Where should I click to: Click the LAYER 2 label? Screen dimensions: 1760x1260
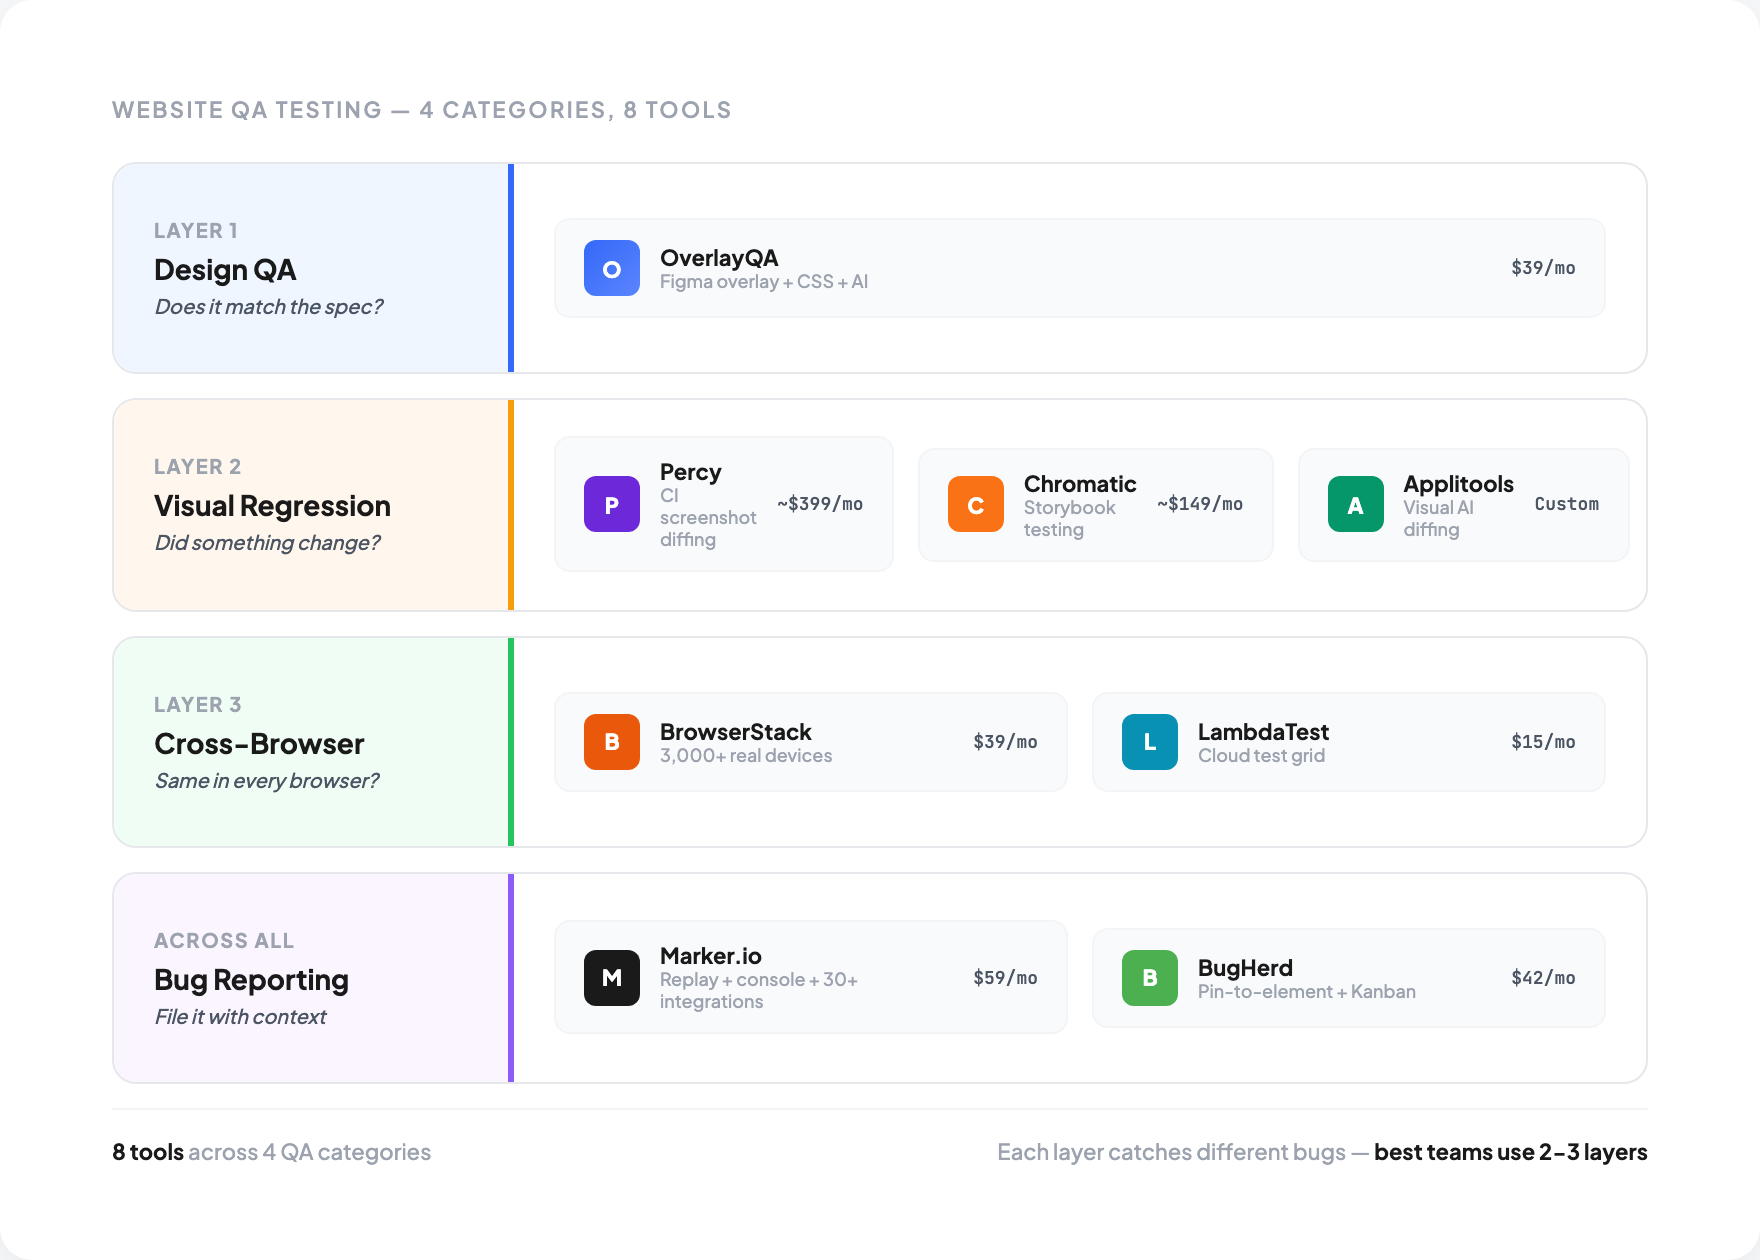pyautogui.click(x=198, y=467)
